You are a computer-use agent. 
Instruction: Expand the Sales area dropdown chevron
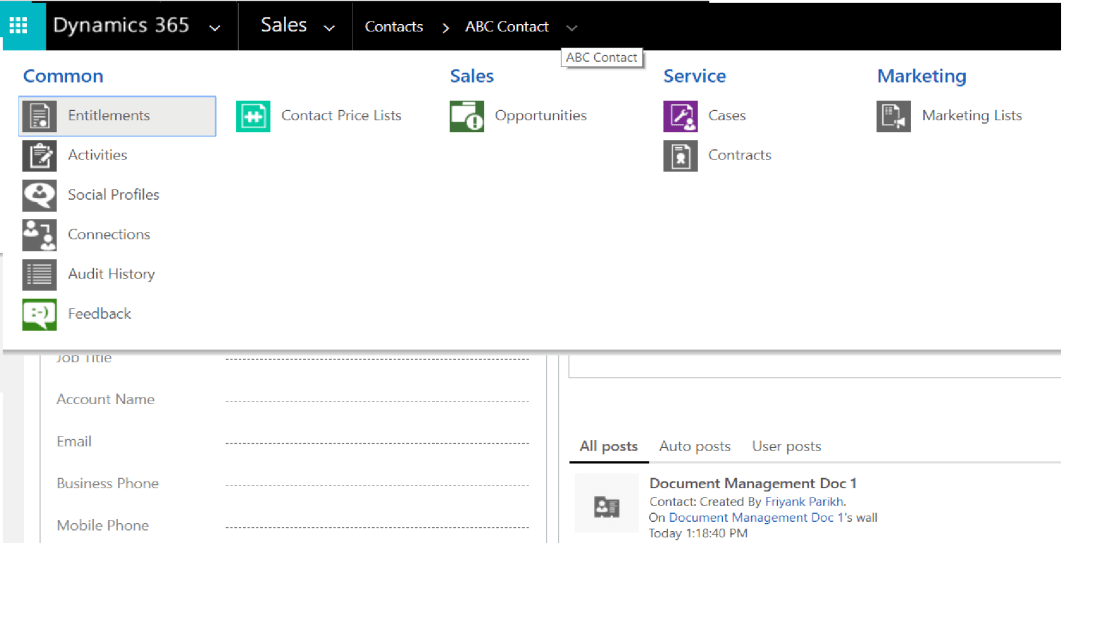329,28
